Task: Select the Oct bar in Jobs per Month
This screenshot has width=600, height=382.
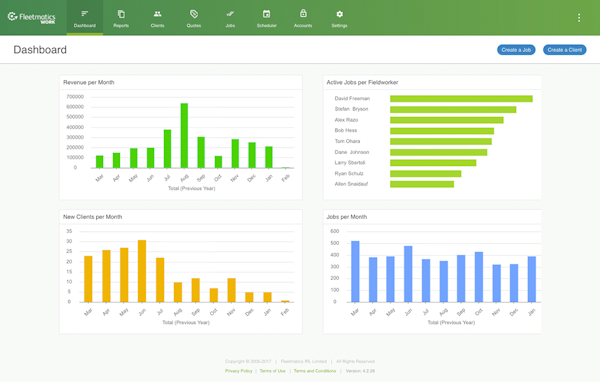Action: [x=479, y=277]
